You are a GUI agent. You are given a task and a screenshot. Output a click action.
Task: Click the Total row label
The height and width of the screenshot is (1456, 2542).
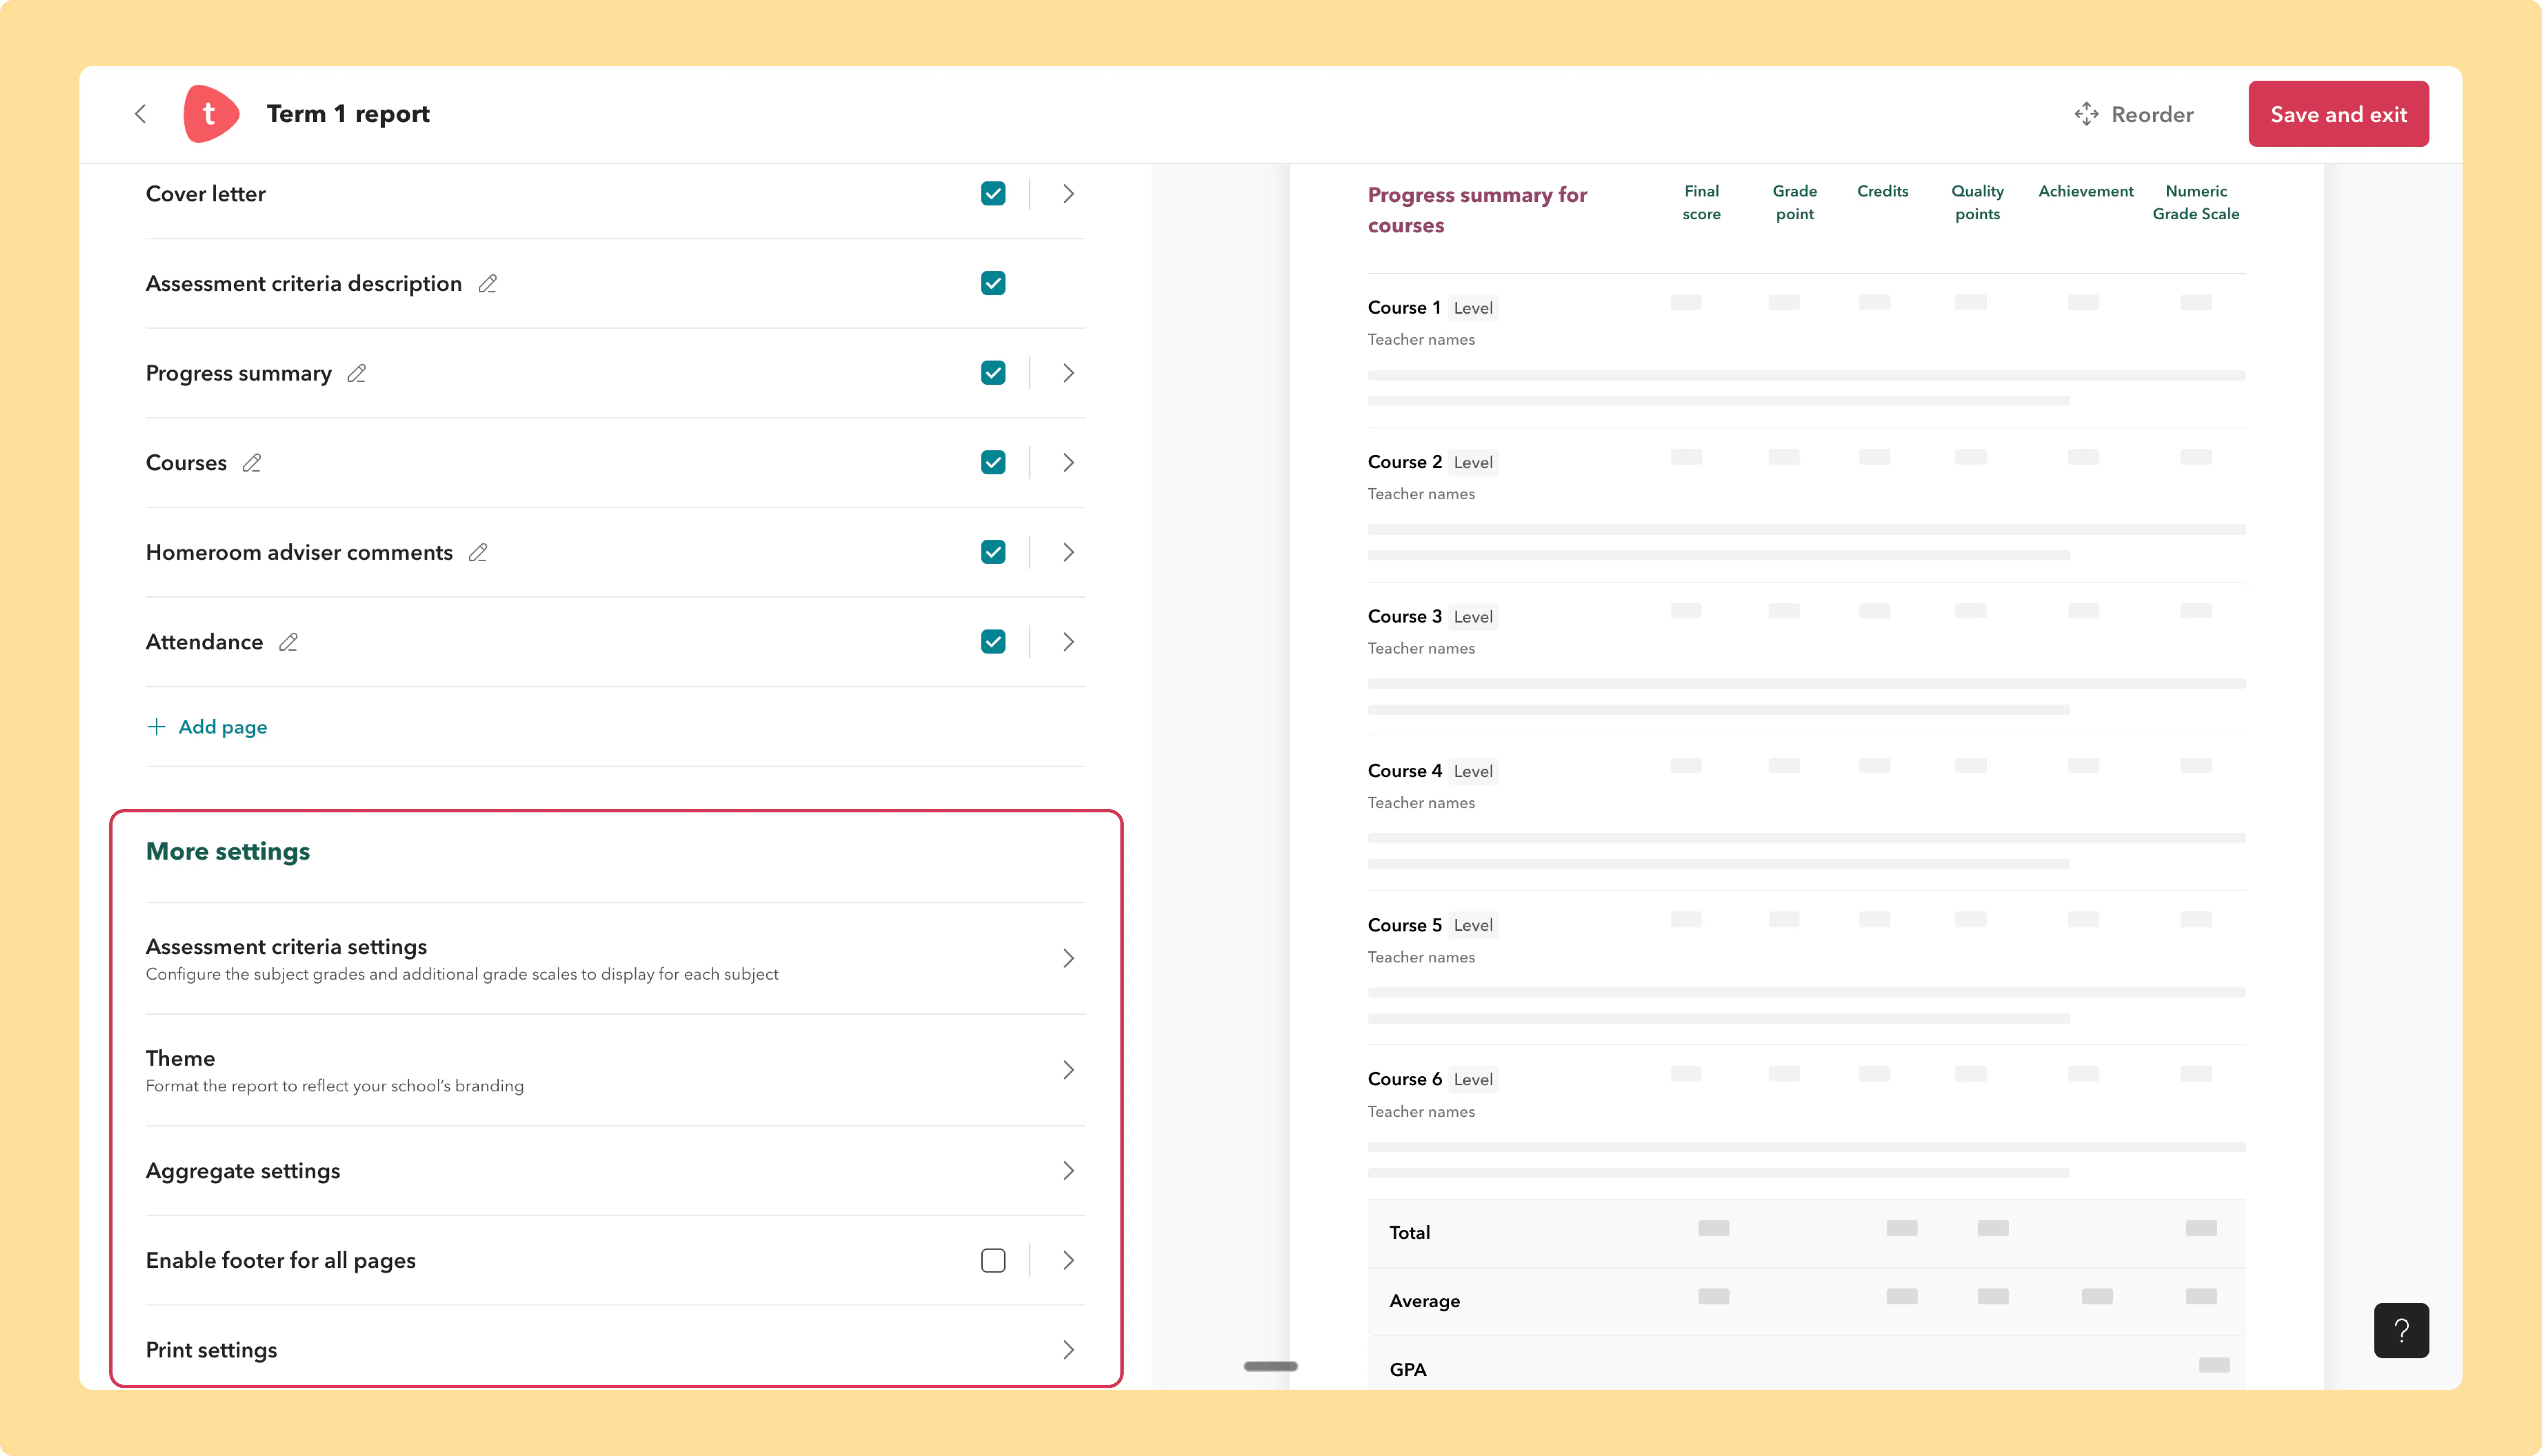pyautogui.click(x=1409, y=1233)
